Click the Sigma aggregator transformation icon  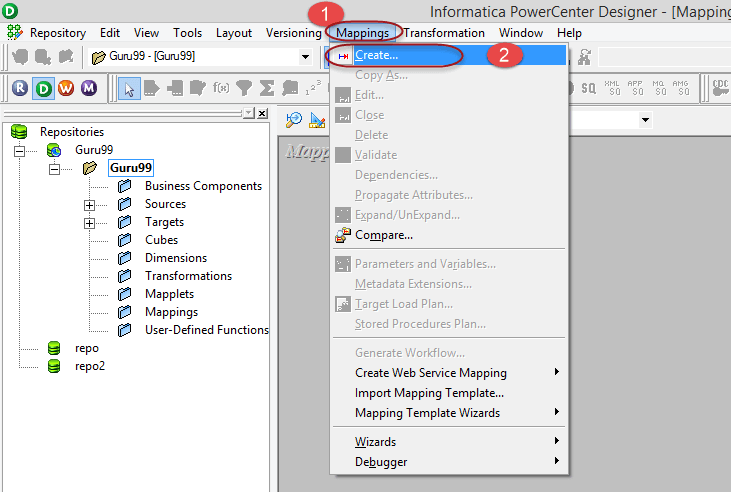point(267,88)
